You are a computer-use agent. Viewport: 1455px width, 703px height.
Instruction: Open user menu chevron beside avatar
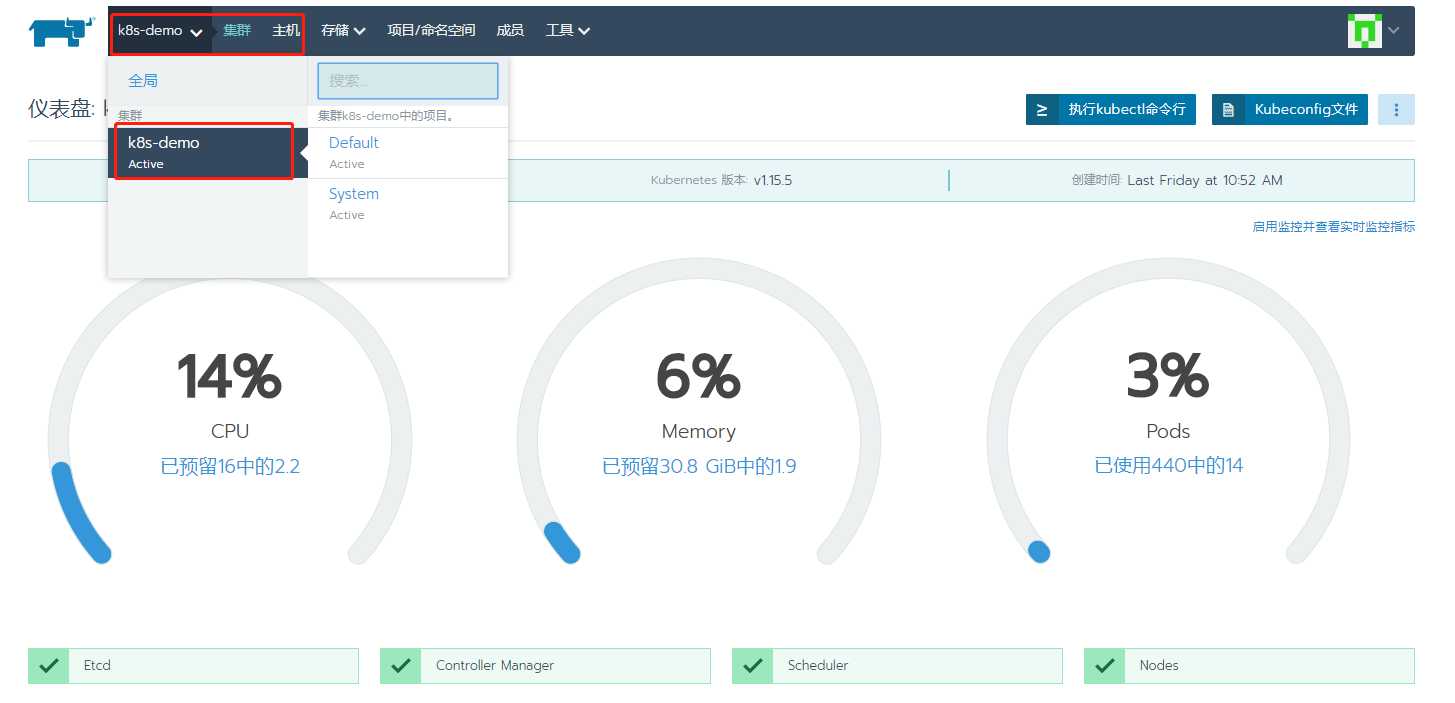(1394, 31)
